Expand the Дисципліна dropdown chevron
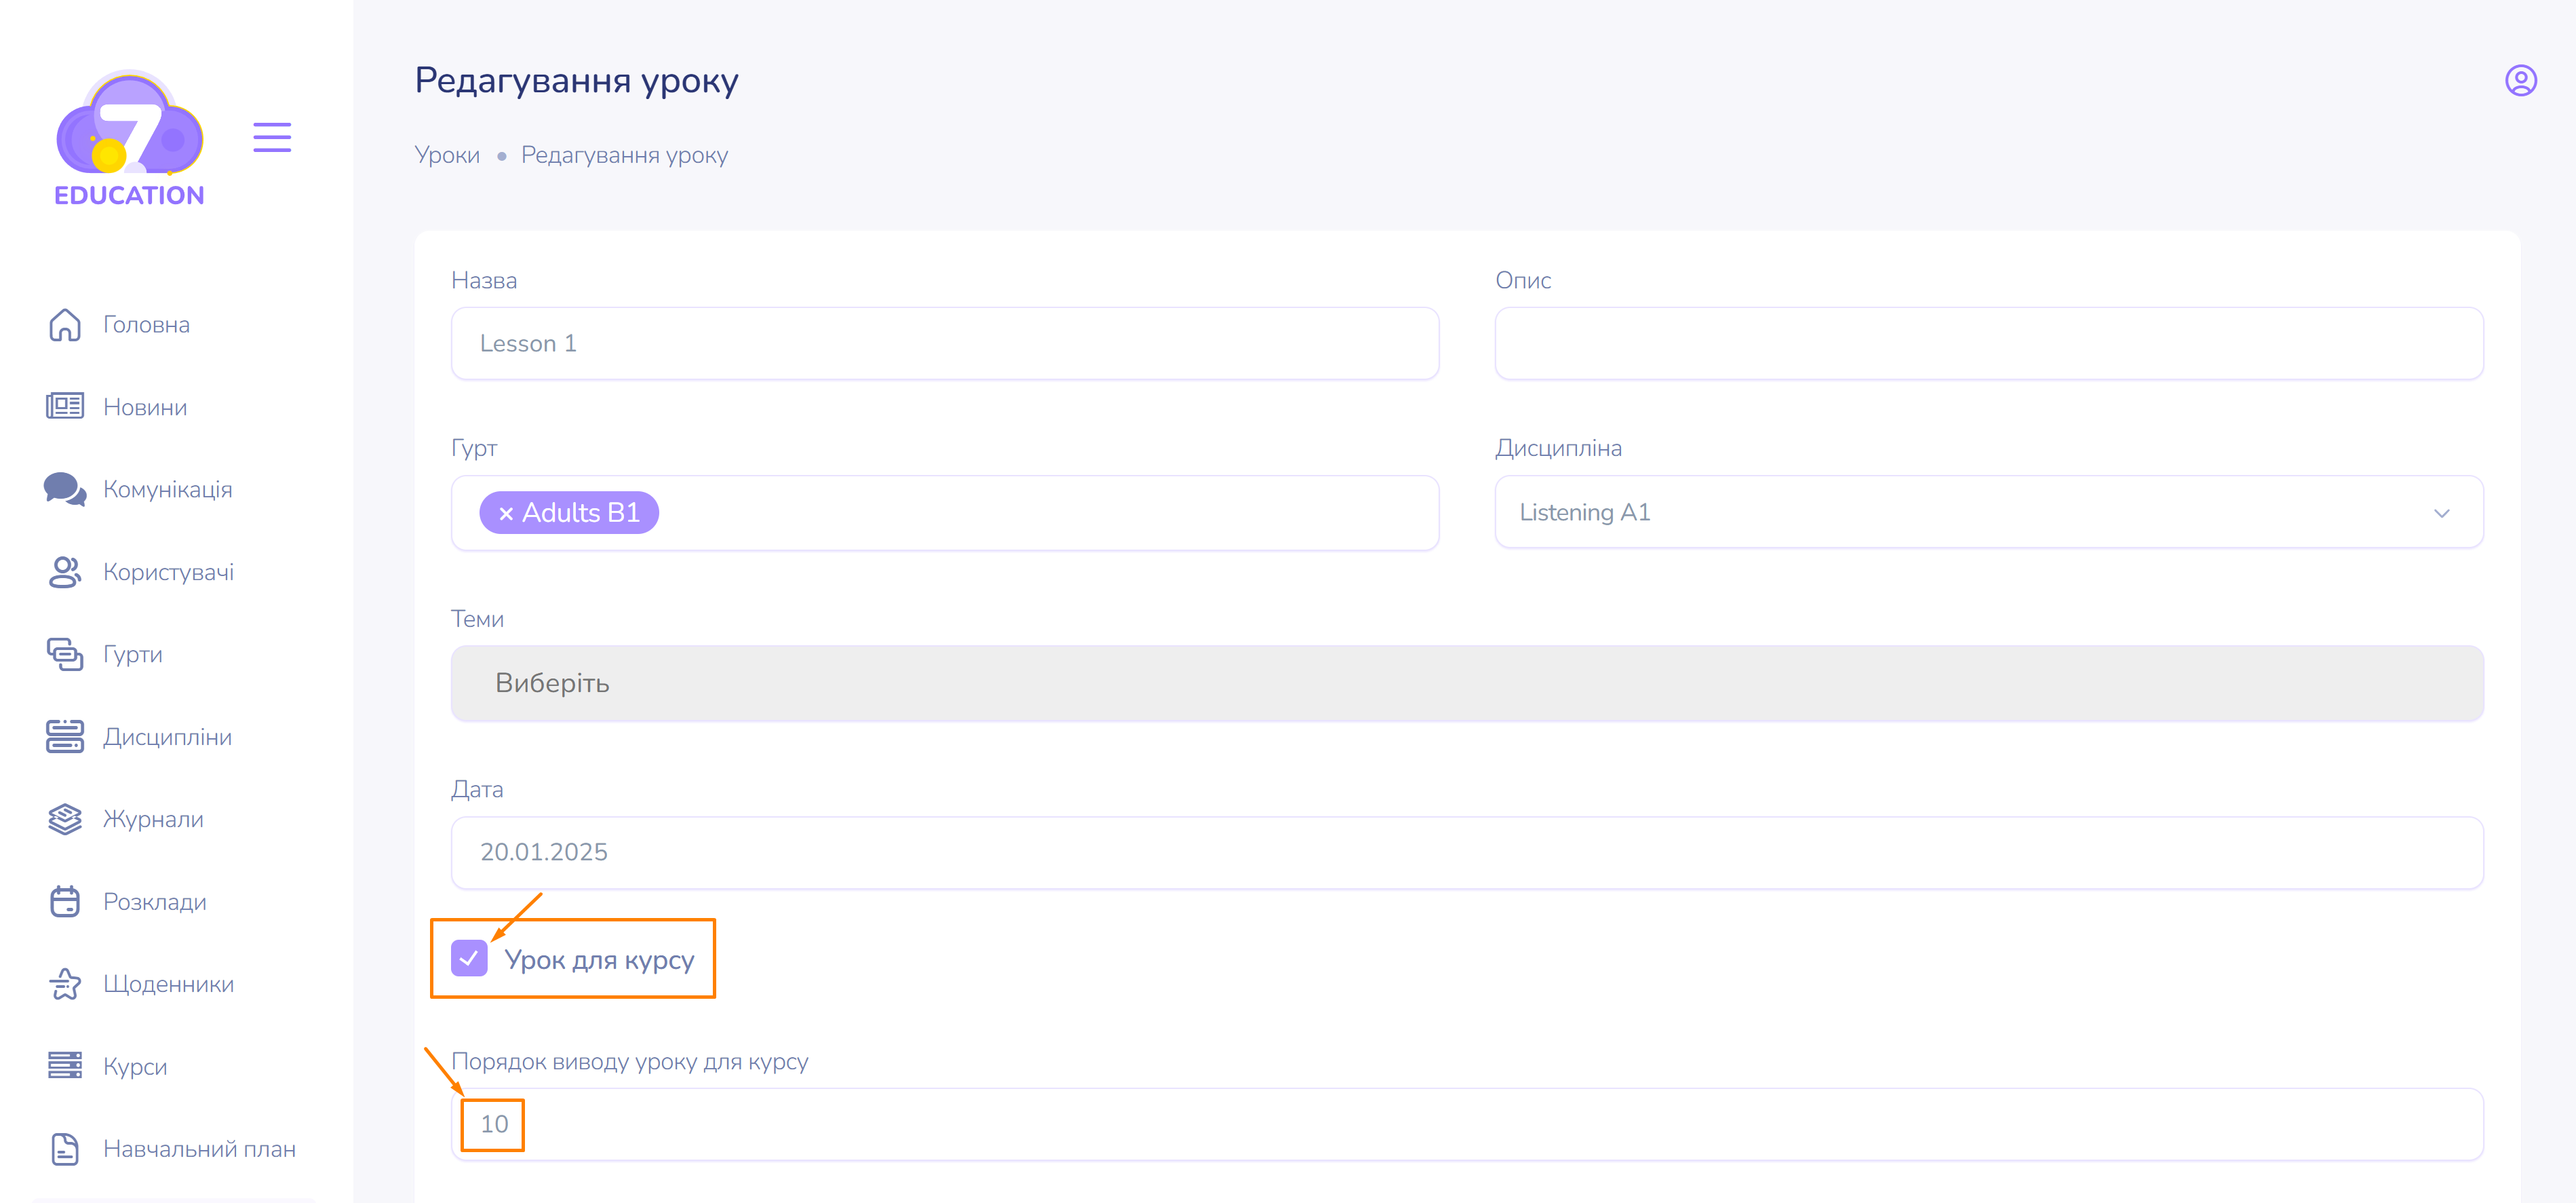 pyautogui.click(x=2441, y=513)
